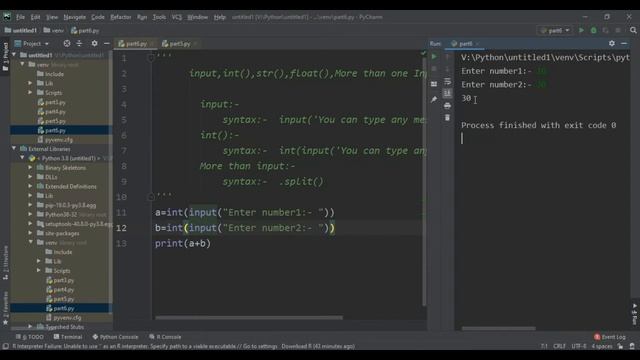640x360 pixels.
Task: Click the tool windows icon at the status bar's left corner
Action: click(x=5, y=347)
